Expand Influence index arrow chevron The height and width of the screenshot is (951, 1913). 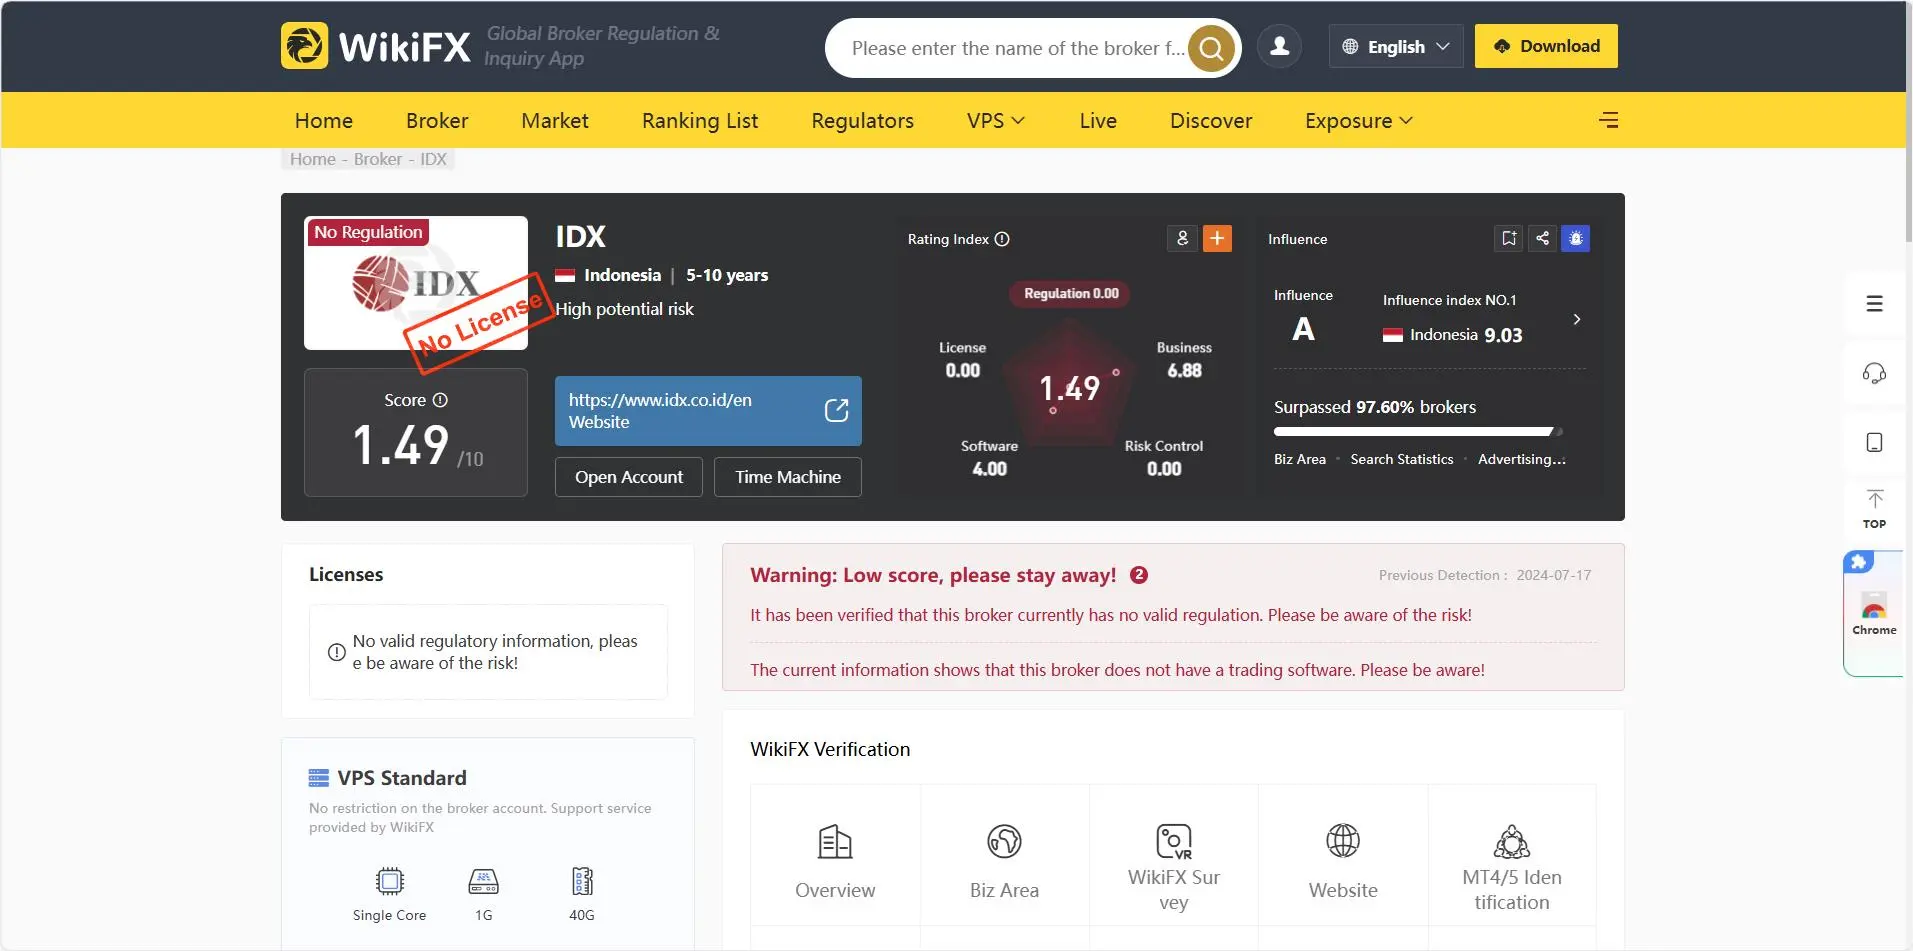1577,319
